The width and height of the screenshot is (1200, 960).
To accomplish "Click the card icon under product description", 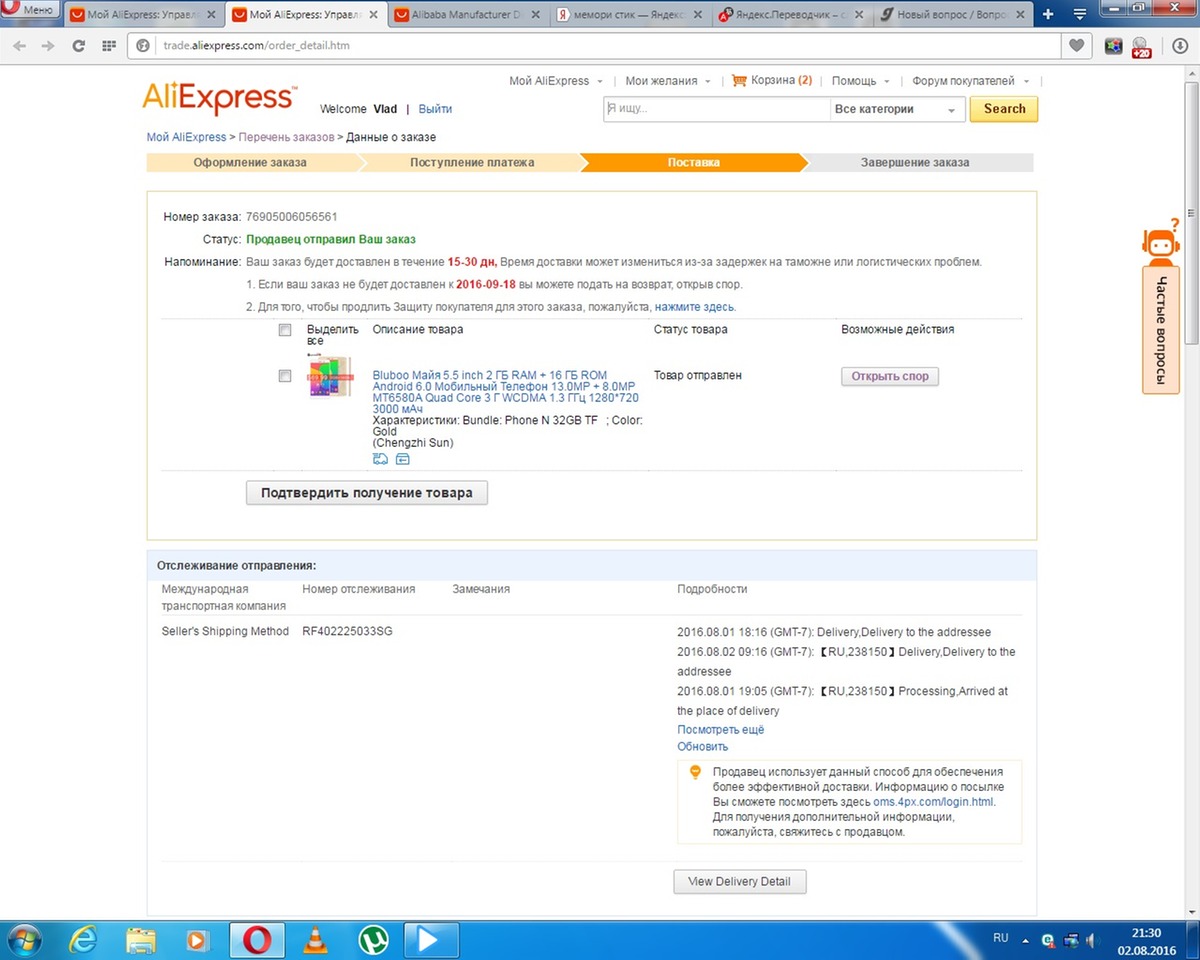I will tap(402, 459).
